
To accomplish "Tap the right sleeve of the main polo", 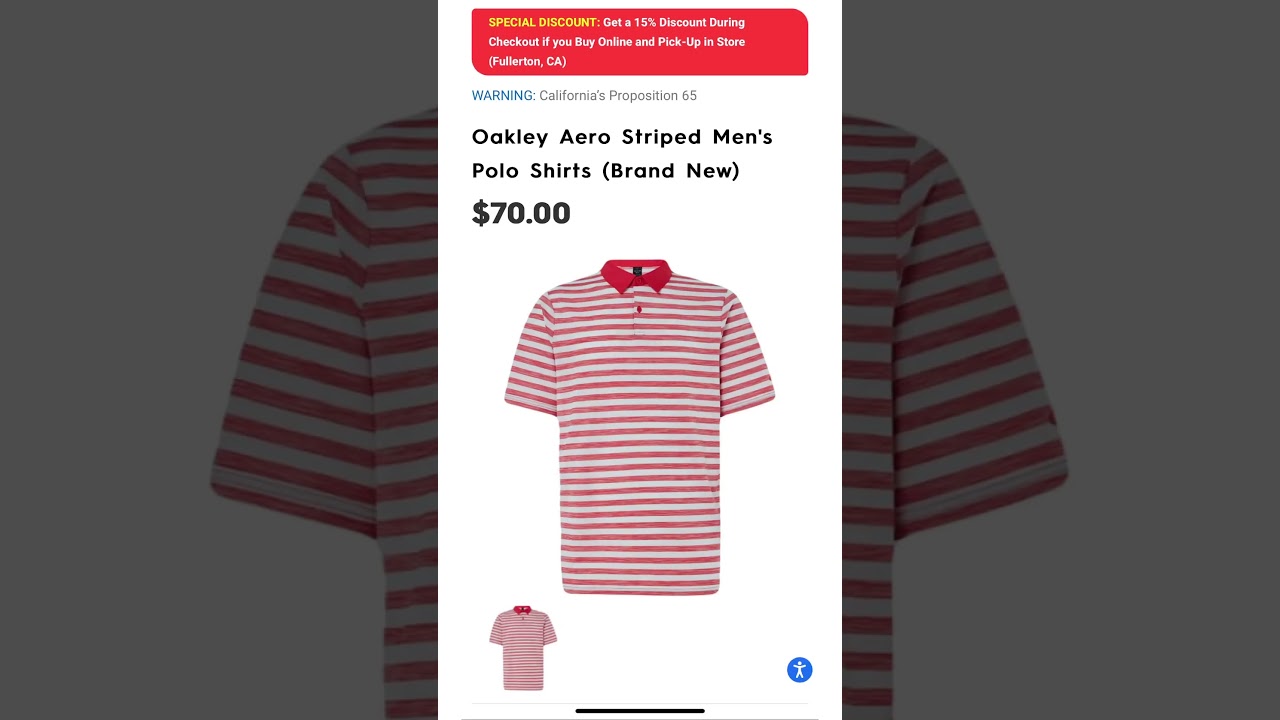I will pyautogui.click(x=748, y=355).
